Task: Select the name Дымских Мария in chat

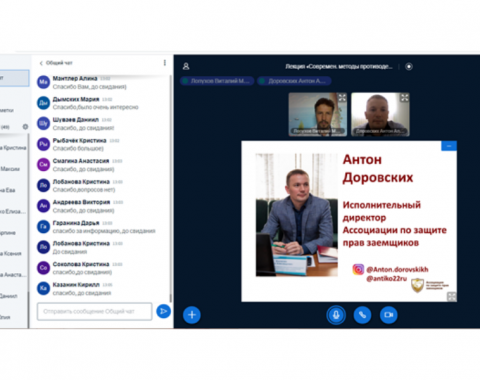Action: pyautogui.click(x=76, y=99)
